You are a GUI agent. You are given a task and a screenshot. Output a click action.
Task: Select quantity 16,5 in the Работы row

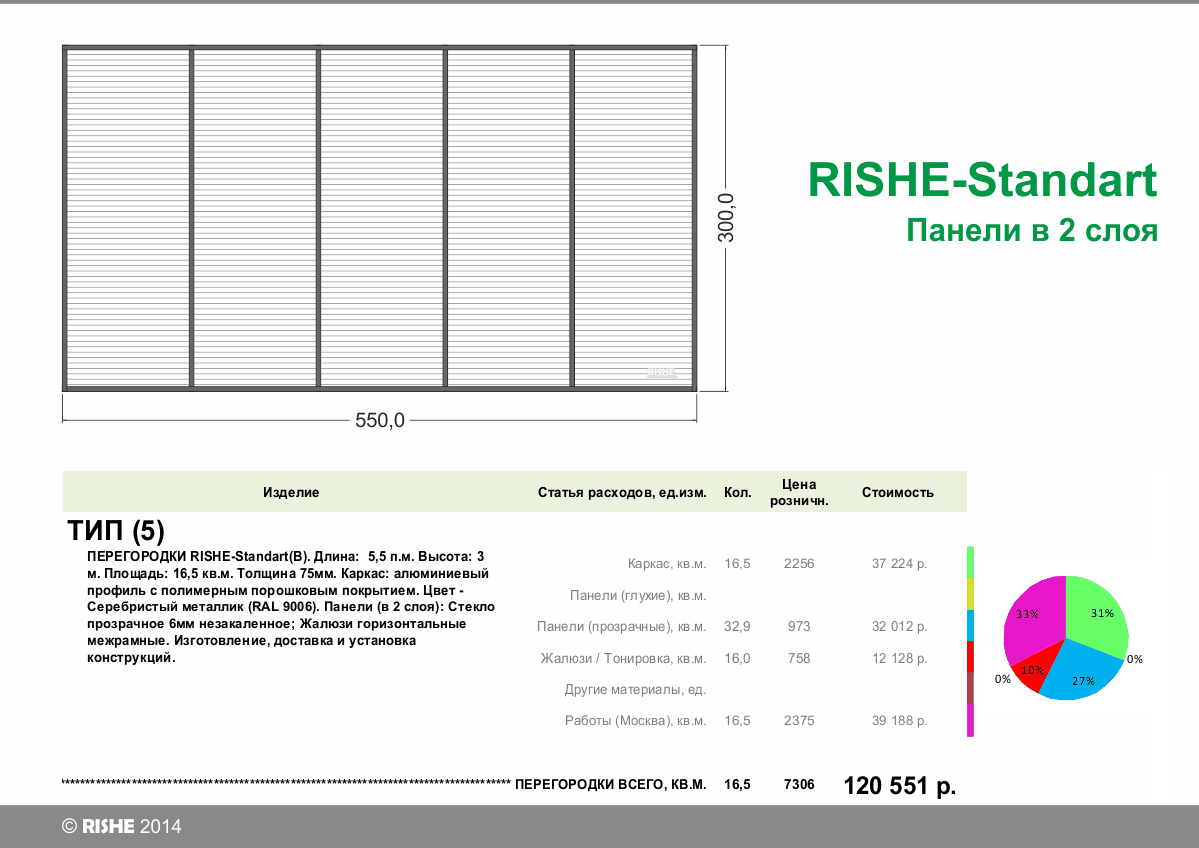click(737, 721)
